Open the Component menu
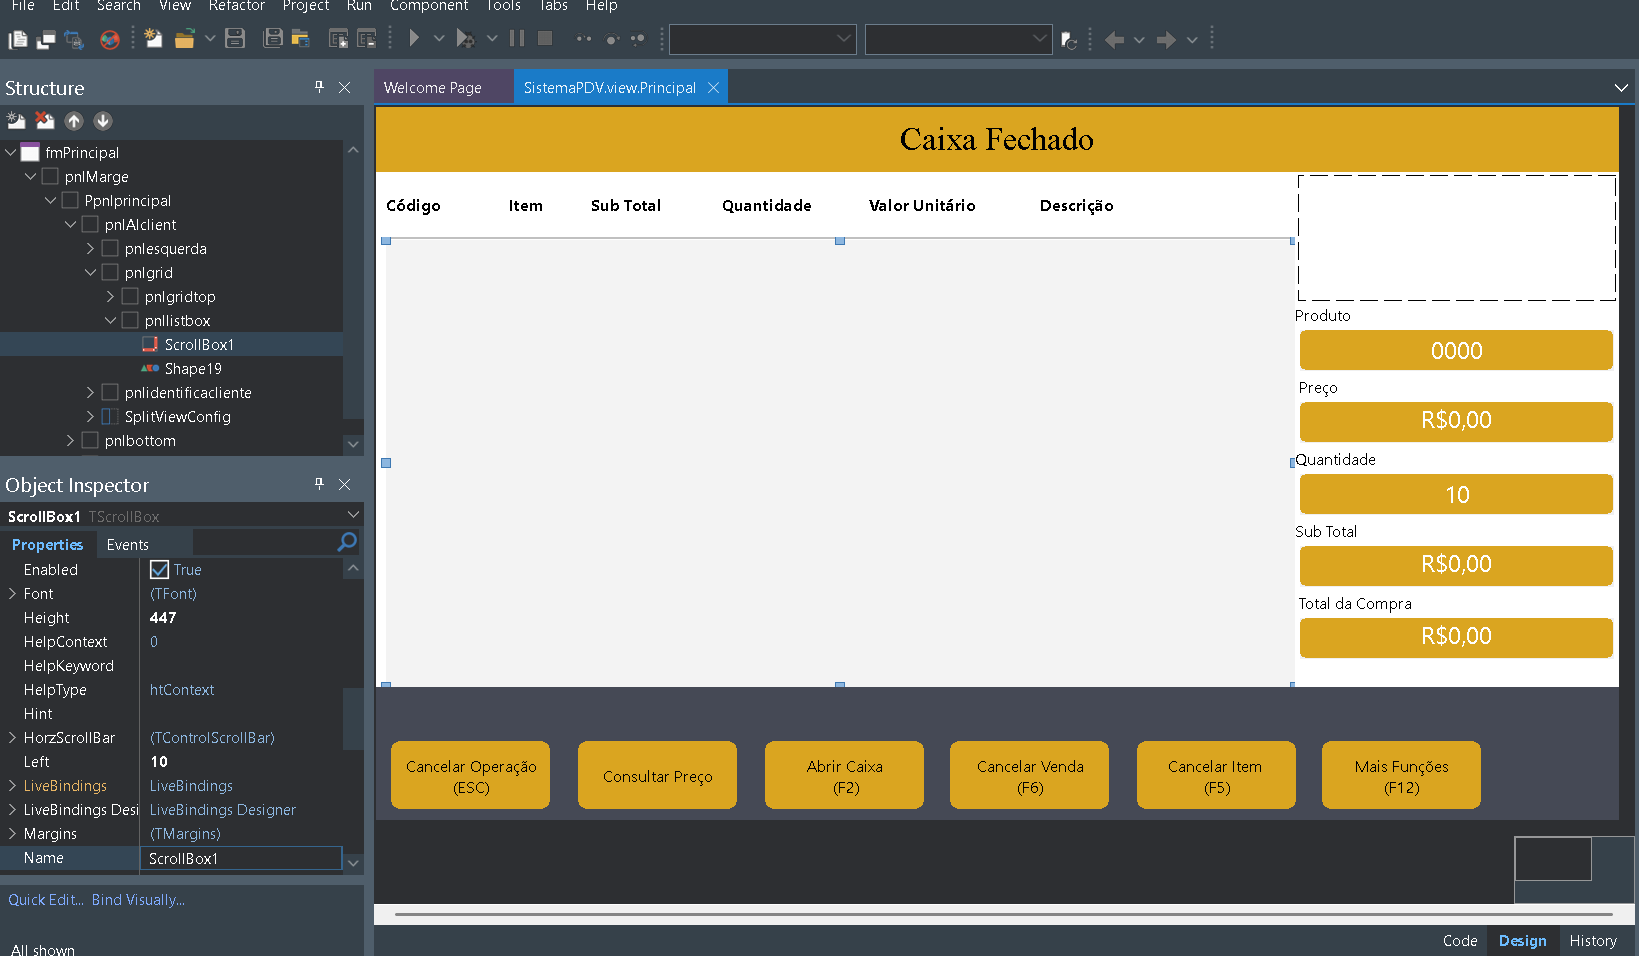1639x956 pixels. pos(429,6)
